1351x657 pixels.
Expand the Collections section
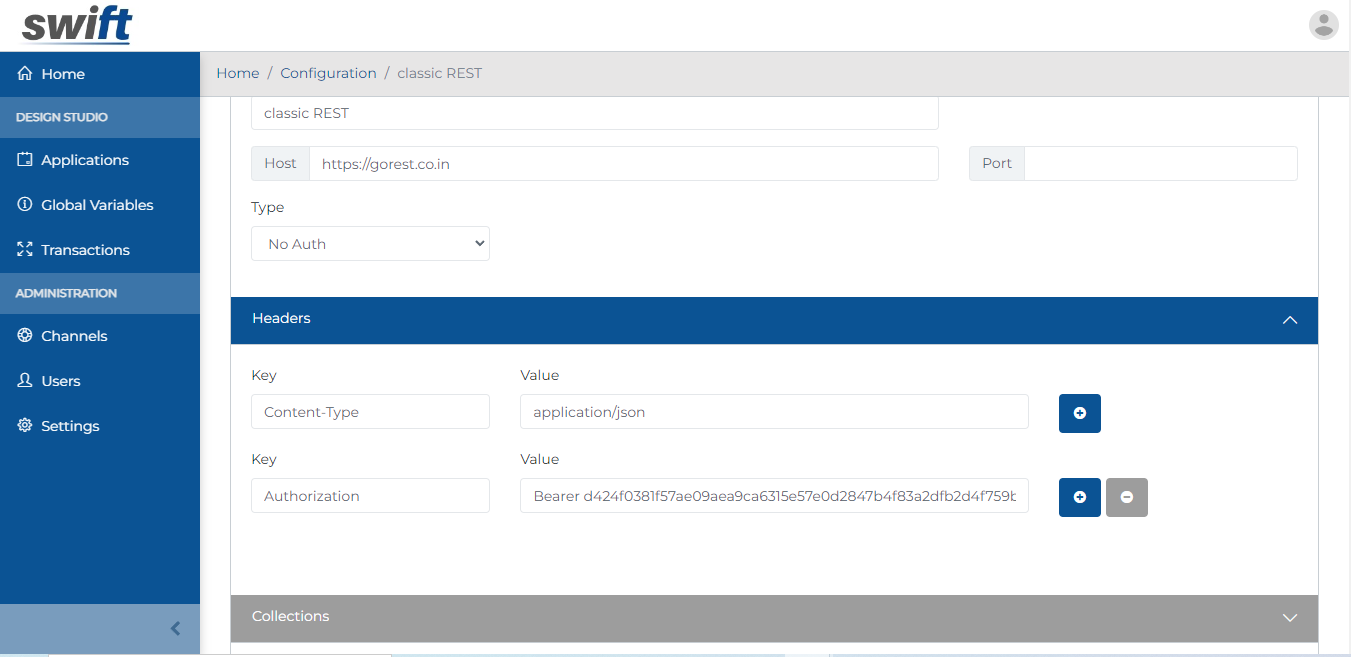tap(1289, 618)
